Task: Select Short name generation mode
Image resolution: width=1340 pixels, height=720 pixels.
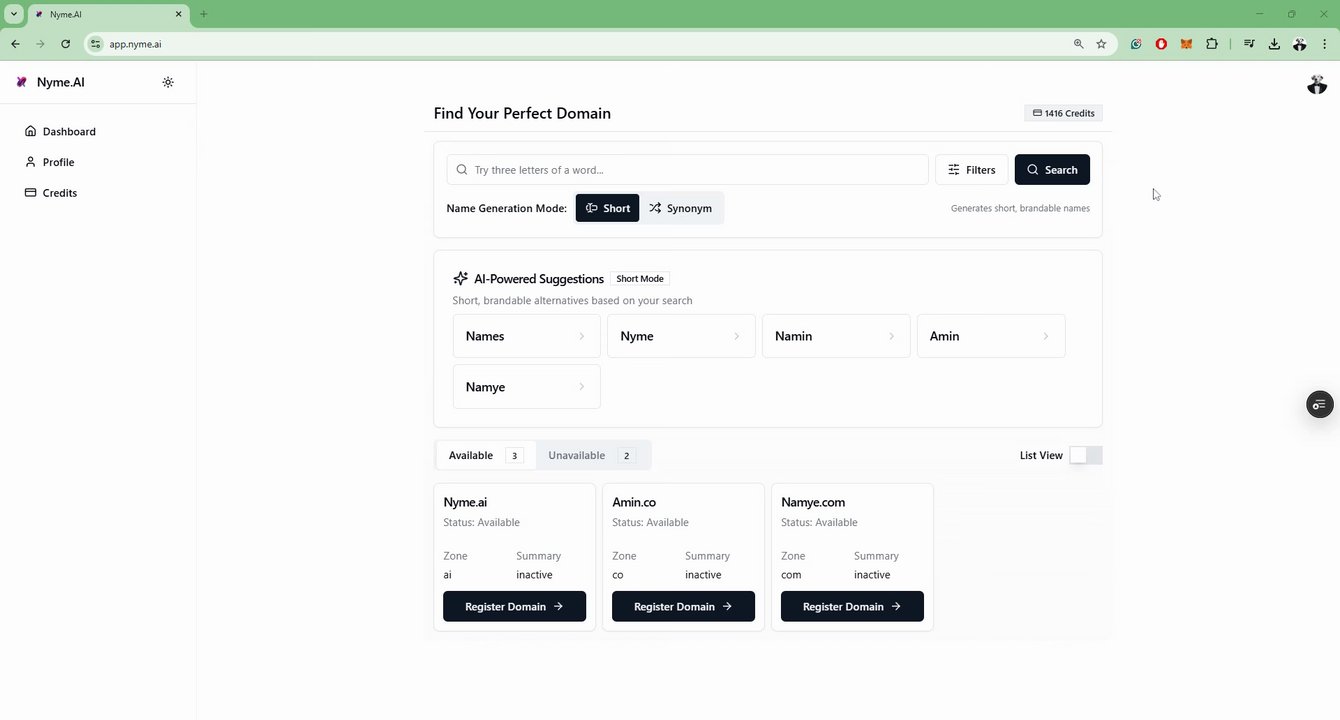Action: [x=607, y=208]
